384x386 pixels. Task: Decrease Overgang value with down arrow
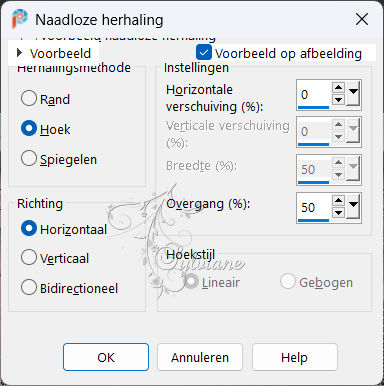338,212
